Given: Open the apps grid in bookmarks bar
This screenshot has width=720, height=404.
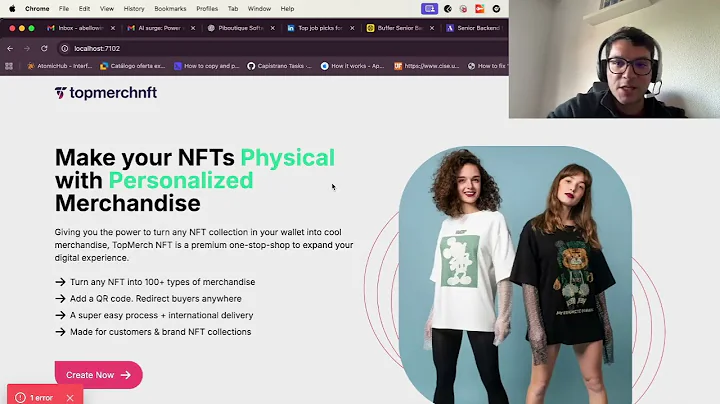Looking at the screenshot, I should (x=9, y=66).
